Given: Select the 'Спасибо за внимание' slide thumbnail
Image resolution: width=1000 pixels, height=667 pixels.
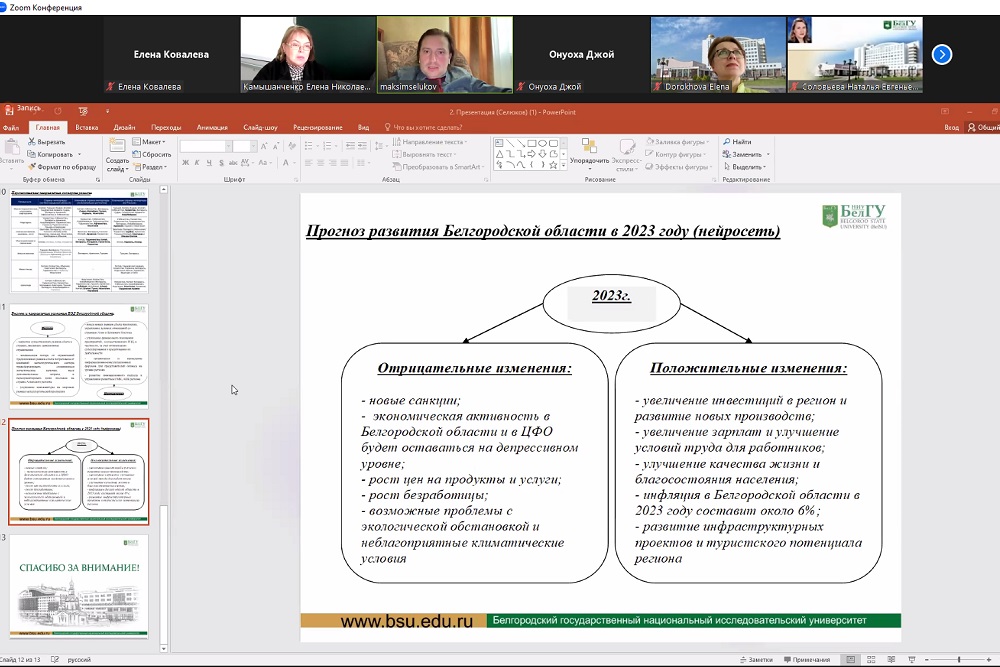Looking at the screenshot, I should click(x=79, y=587).
